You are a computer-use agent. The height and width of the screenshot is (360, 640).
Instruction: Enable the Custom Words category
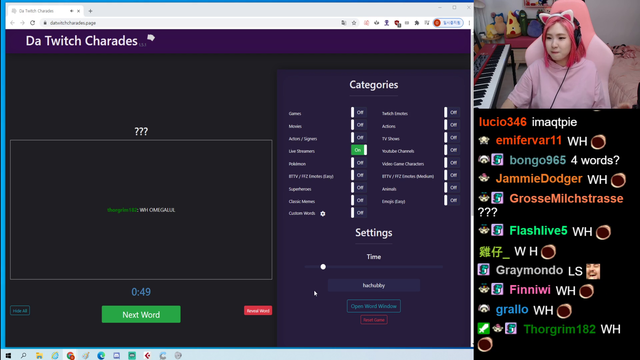(x=359, y=213)
